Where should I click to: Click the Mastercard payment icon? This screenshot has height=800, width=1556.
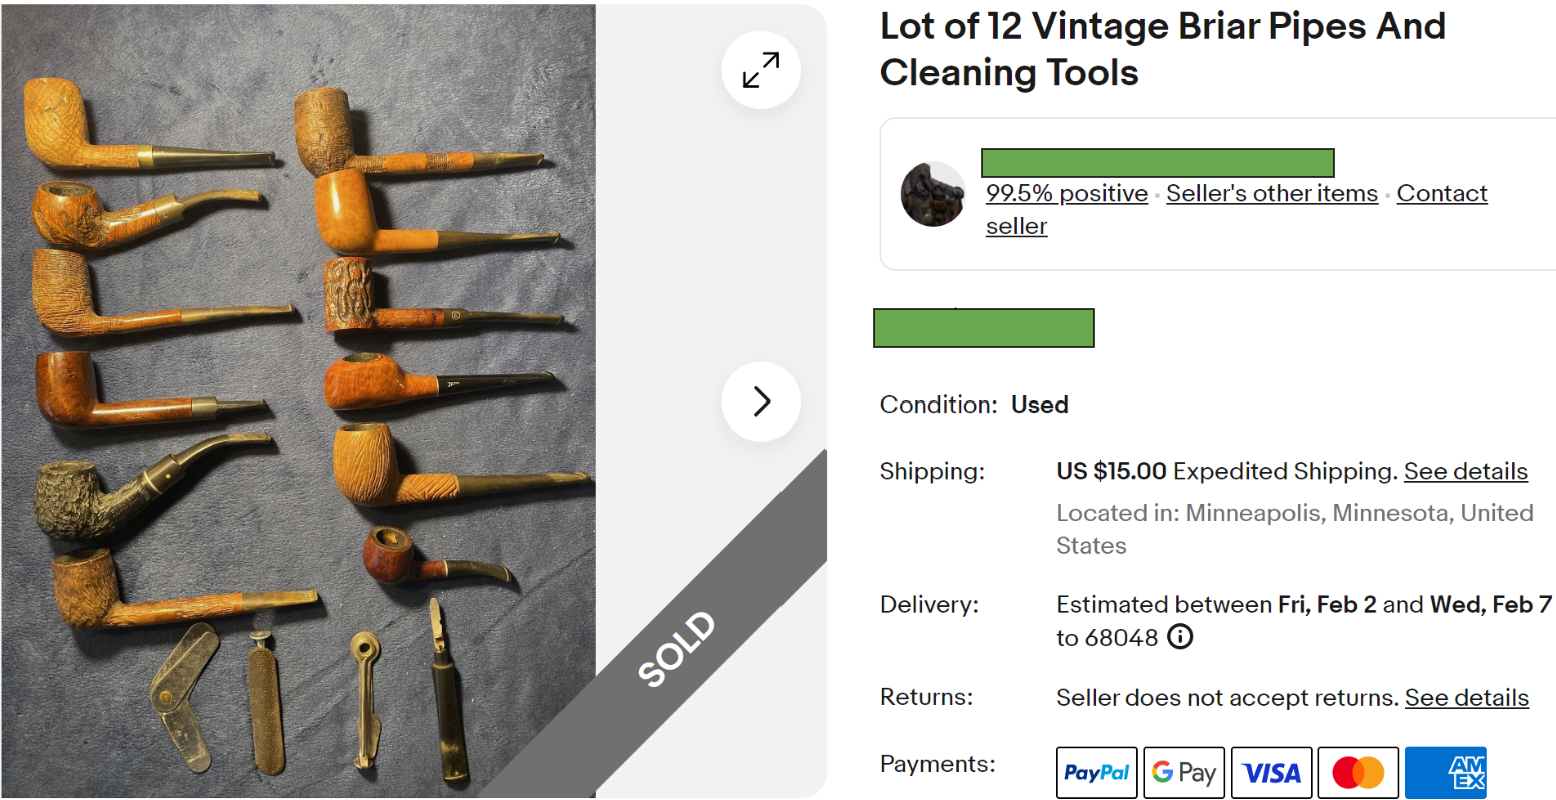coord(1358,772)
